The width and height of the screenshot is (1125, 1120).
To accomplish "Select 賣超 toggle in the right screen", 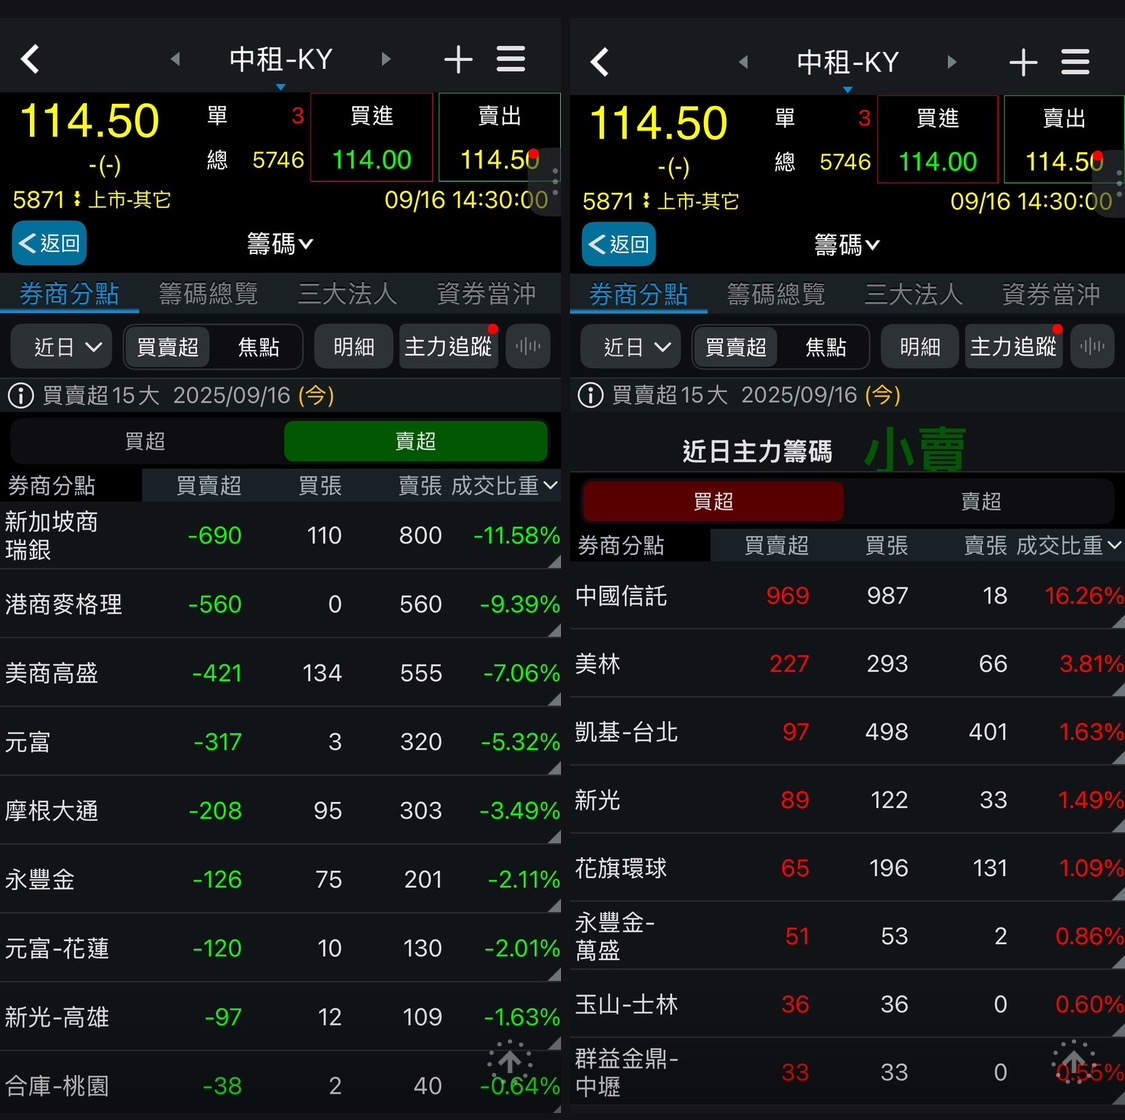I will [x=980, y=501].
